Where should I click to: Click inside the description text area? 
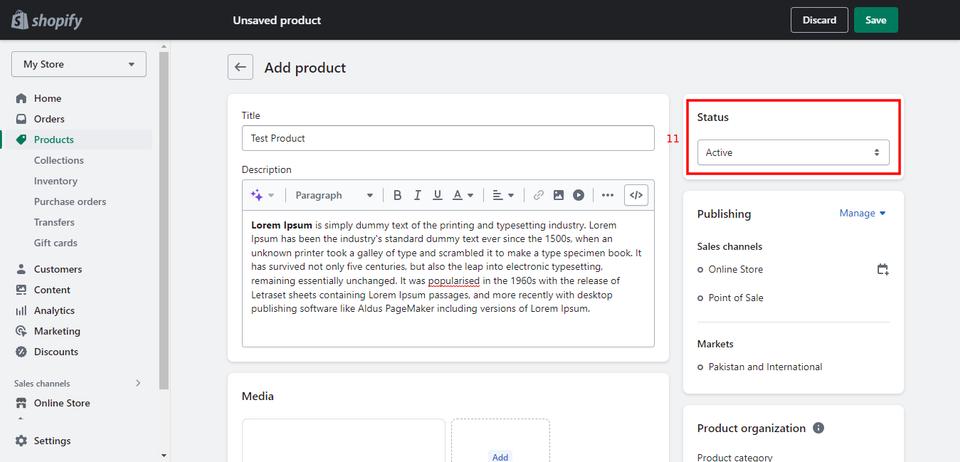[x=448, y=278]
